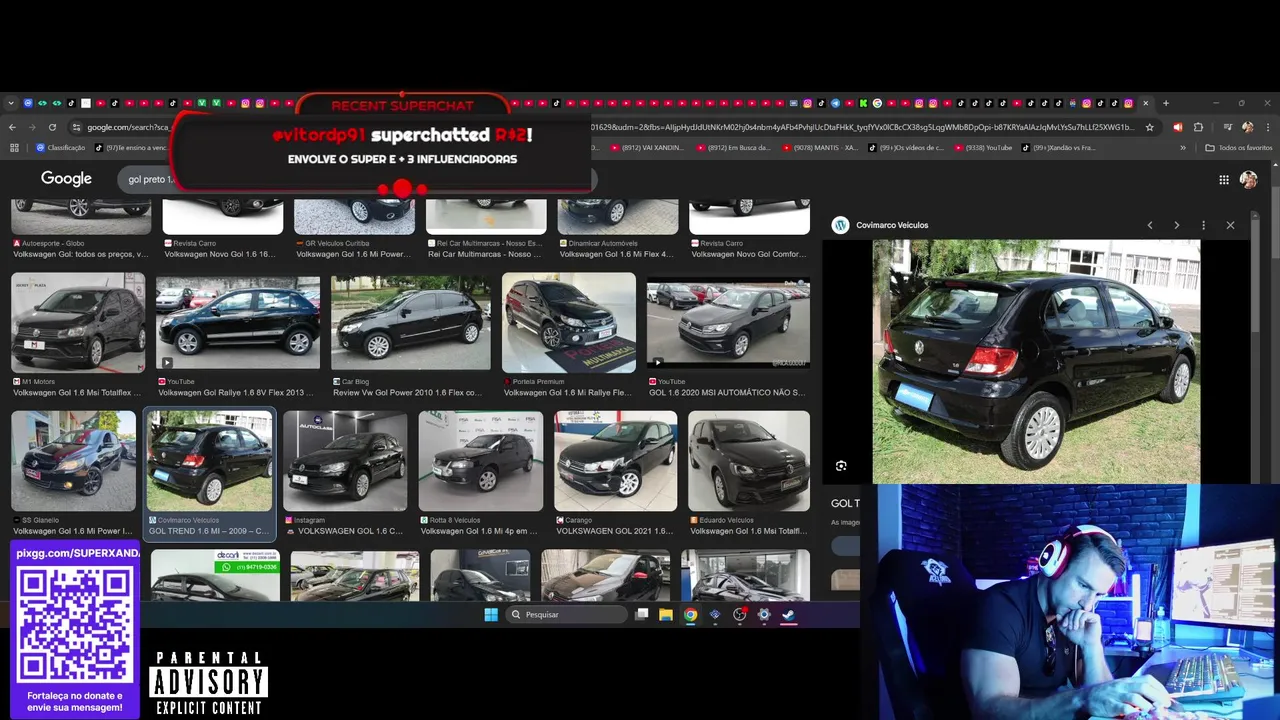Open Chrome three-dot menu
The height and width of the screenshot is (720, 1280).
[x=1267, y=127]
